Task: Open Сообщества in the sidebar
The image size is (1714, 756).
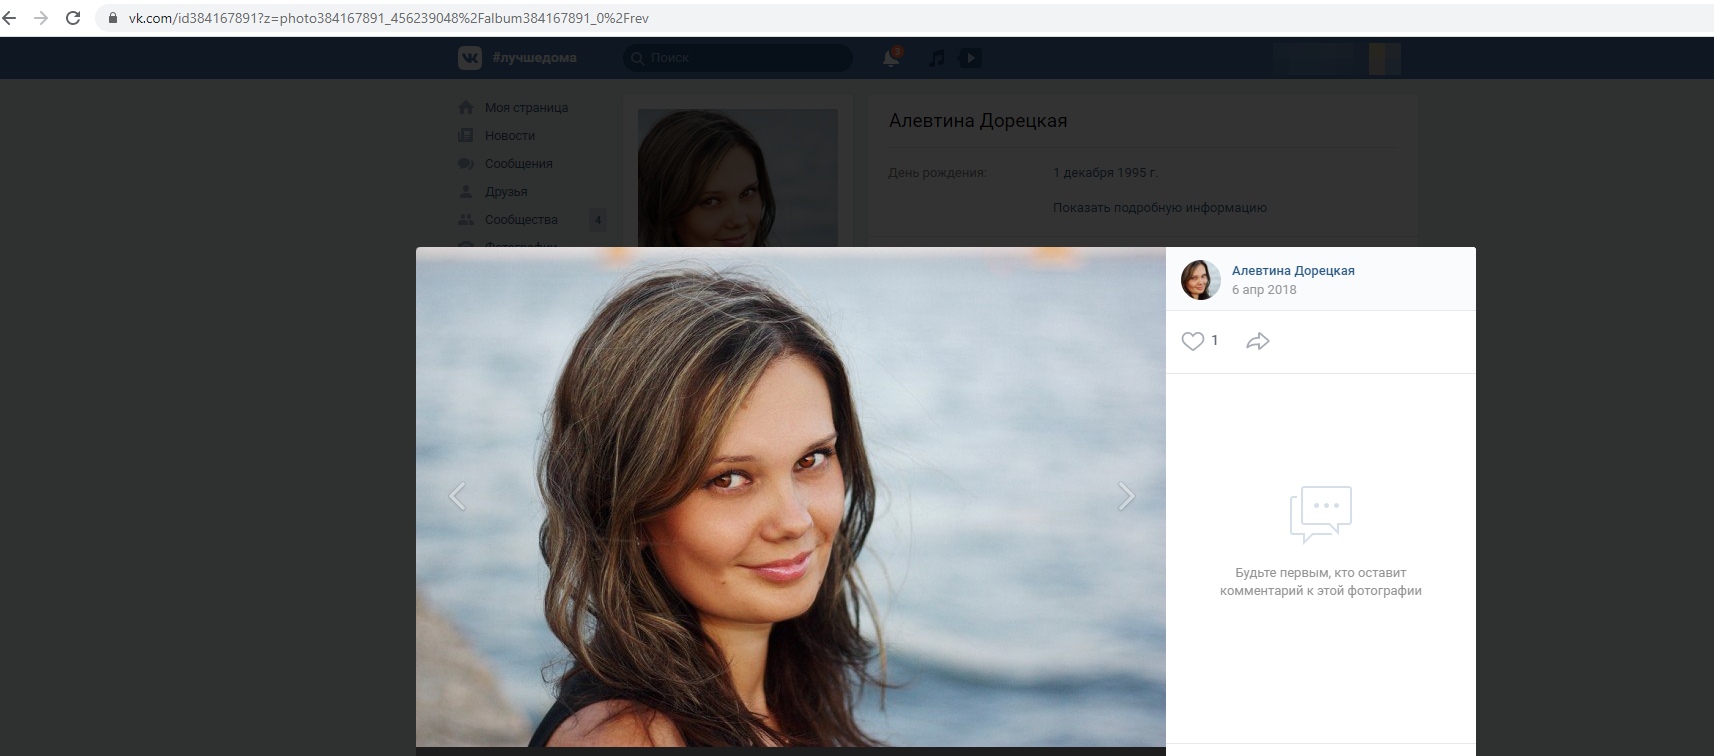Action: pos(521,219)
